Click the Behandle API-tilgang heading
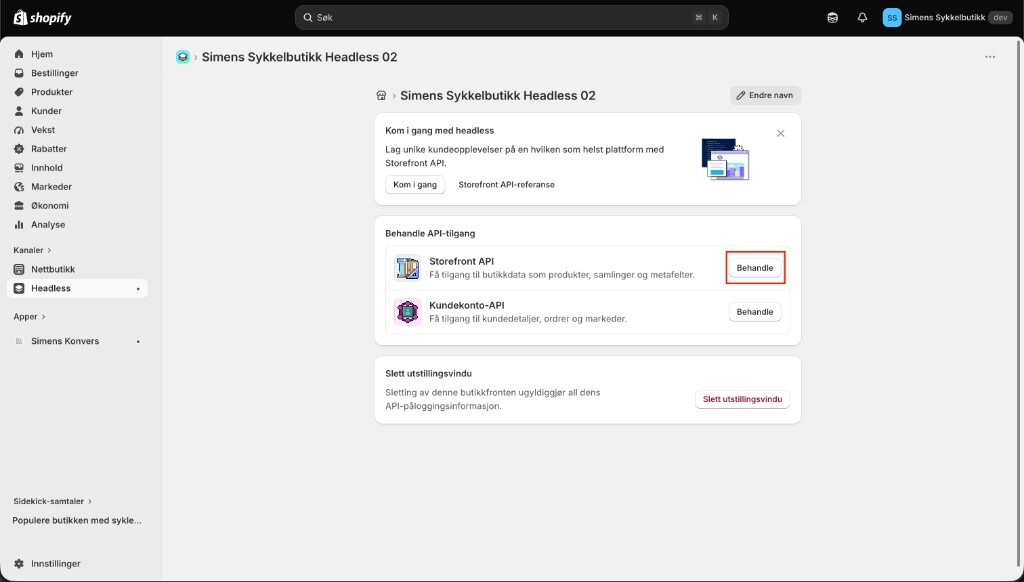This screenshot has height=582, width=1024. pos(430,233)
